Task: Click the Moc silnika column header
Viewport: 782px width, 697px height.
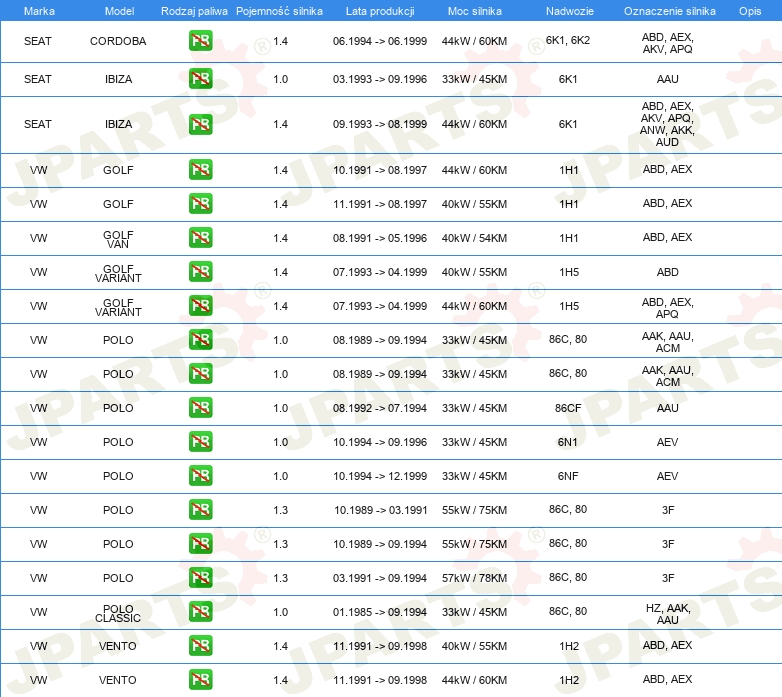Action: click(x=474, y=11)
